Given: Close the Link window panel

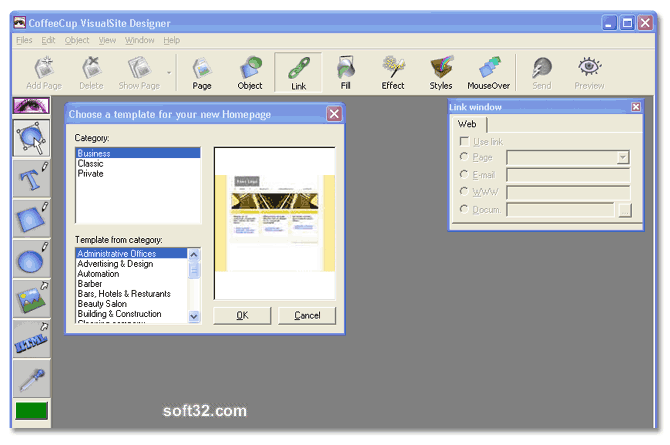Looking at the screenshot, I should pyautogui.click(x=636, y=107).
